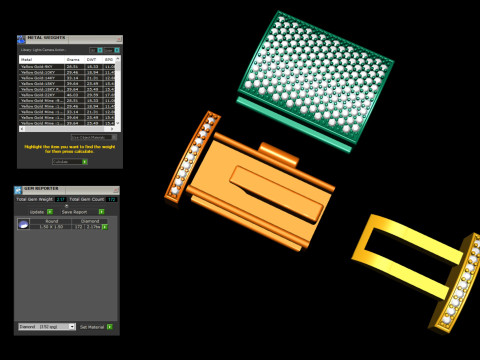The height and width of the screenshot is (360, 480).
Task: Click the Gem Reporter panel icon
Action: (18, 190)
